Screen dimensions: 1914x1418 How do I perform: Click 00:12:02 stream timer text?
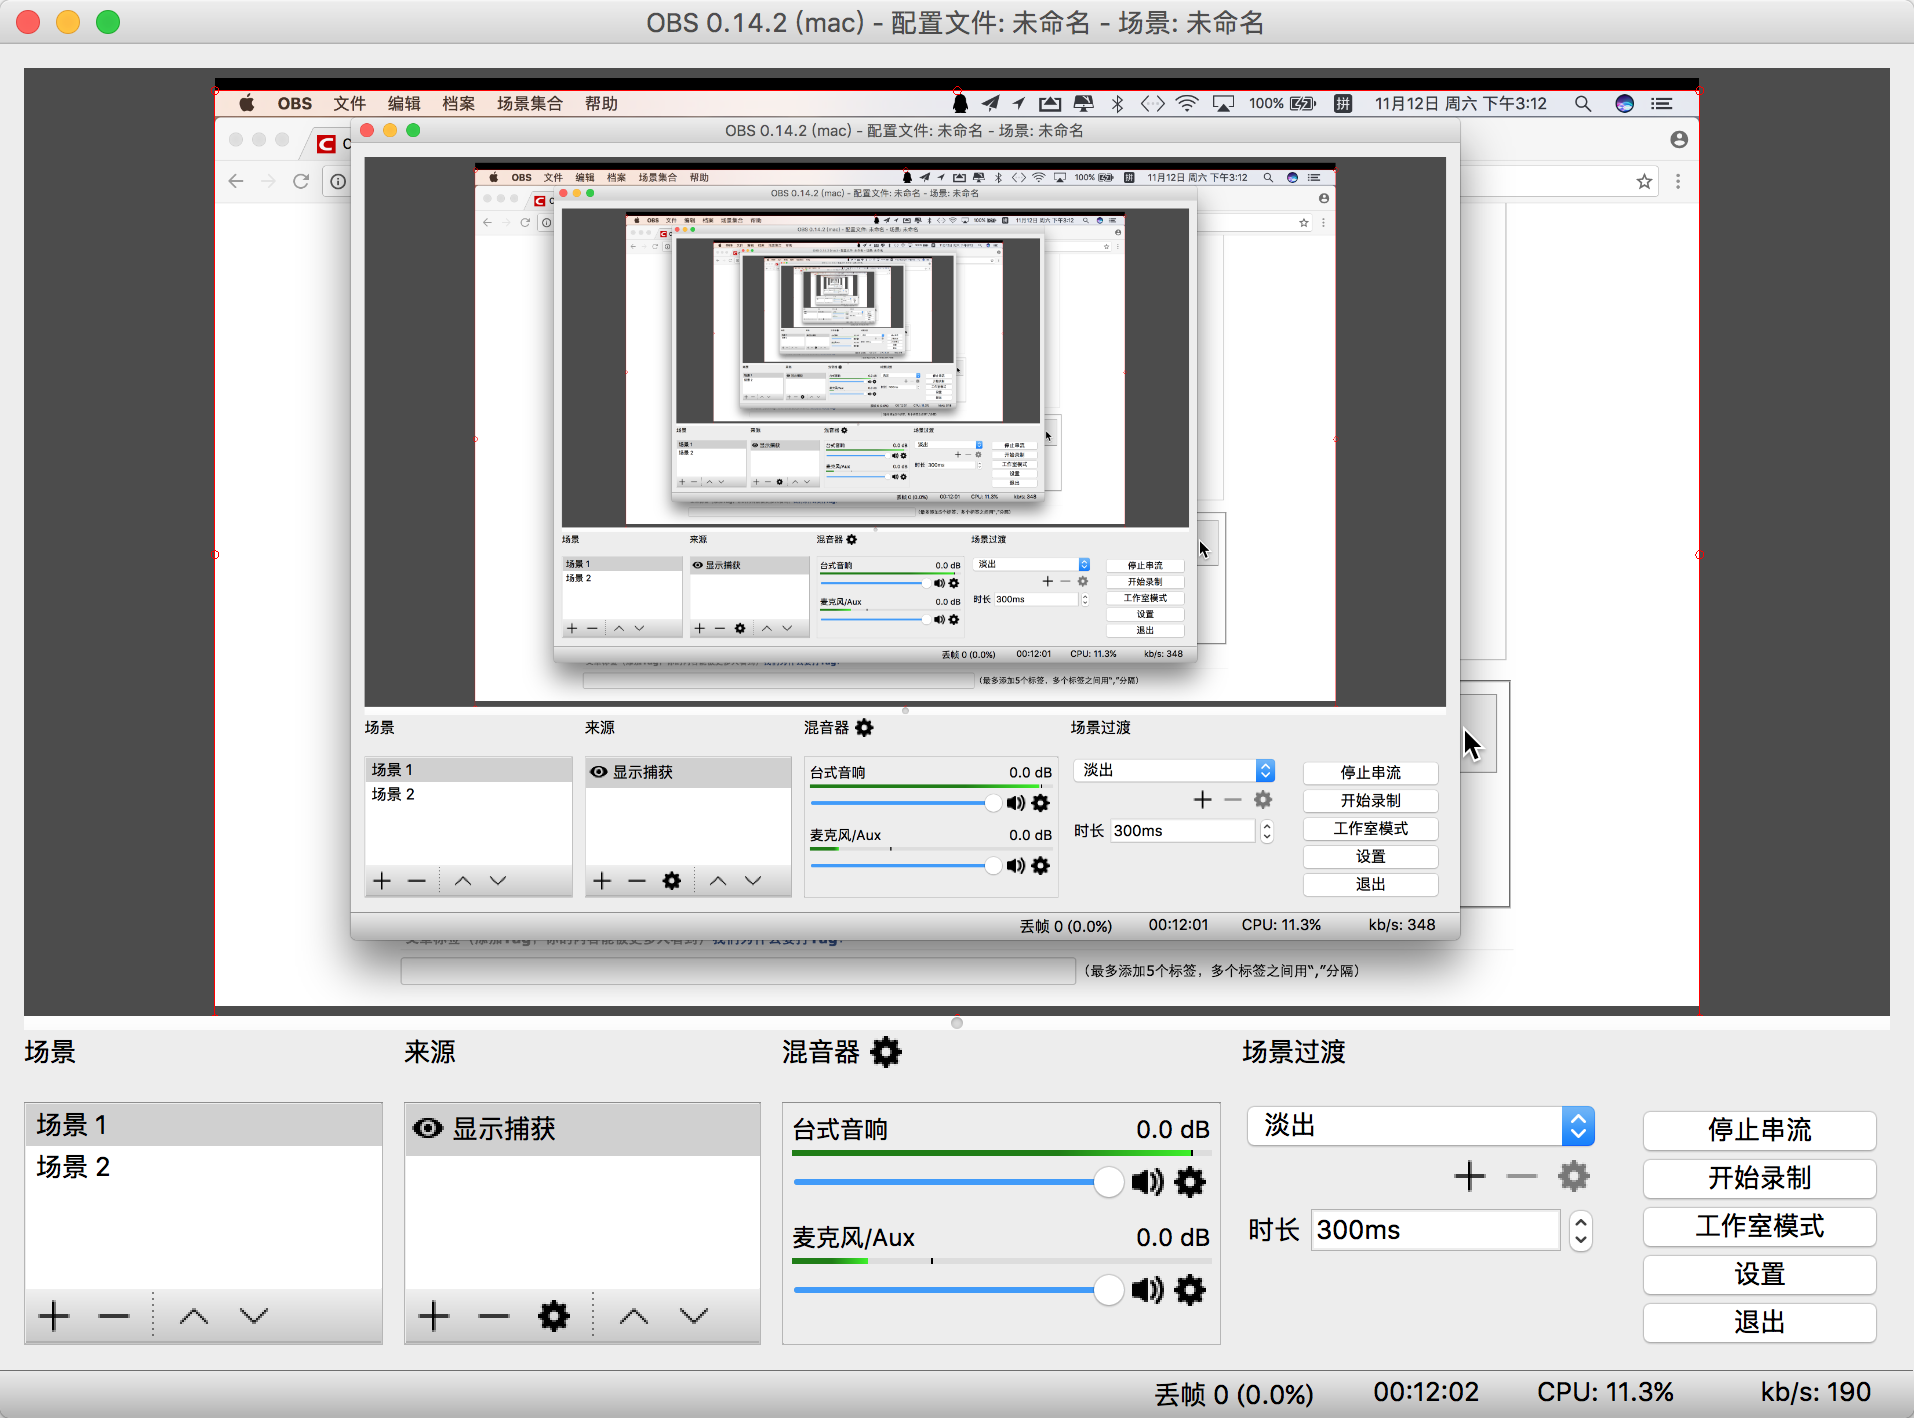tap(1426, 1392)
